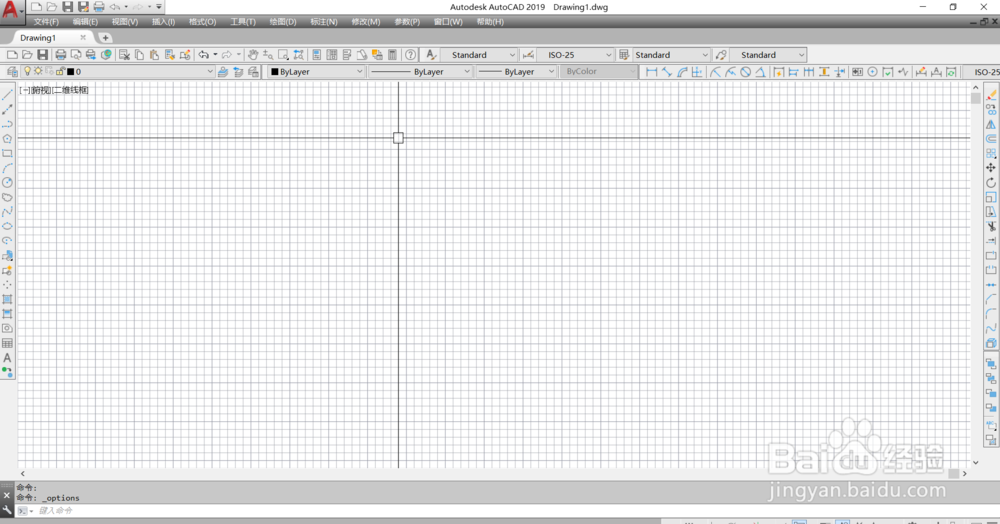
Task: Click the Angular dimension icon
Action: (x=760, y=72)
